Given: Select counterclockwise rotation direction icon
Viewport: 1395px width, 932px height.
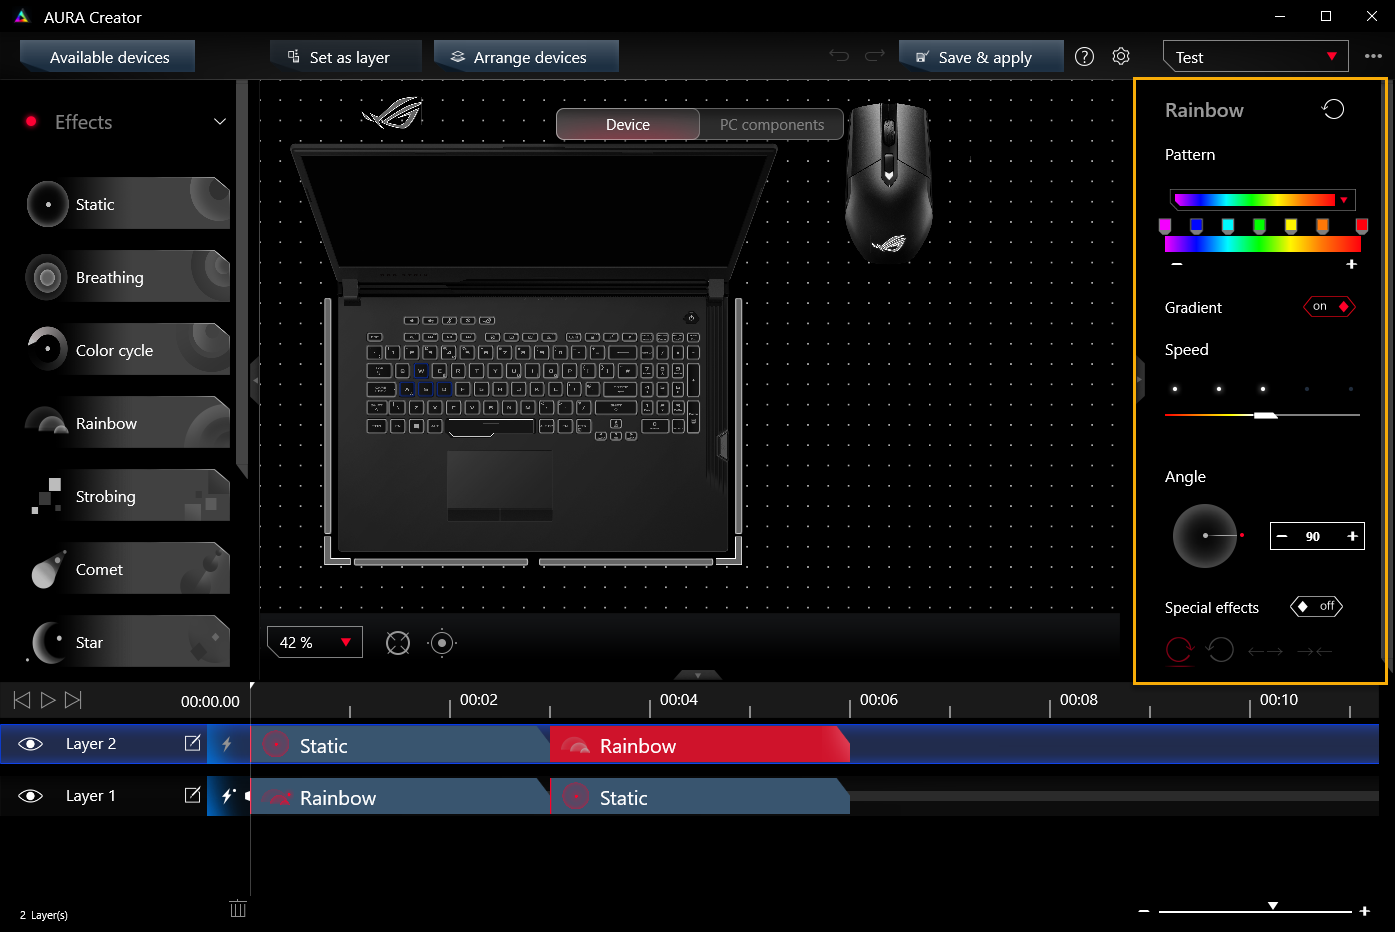Looking at the screenshot, I should (x=1220, y=651).
